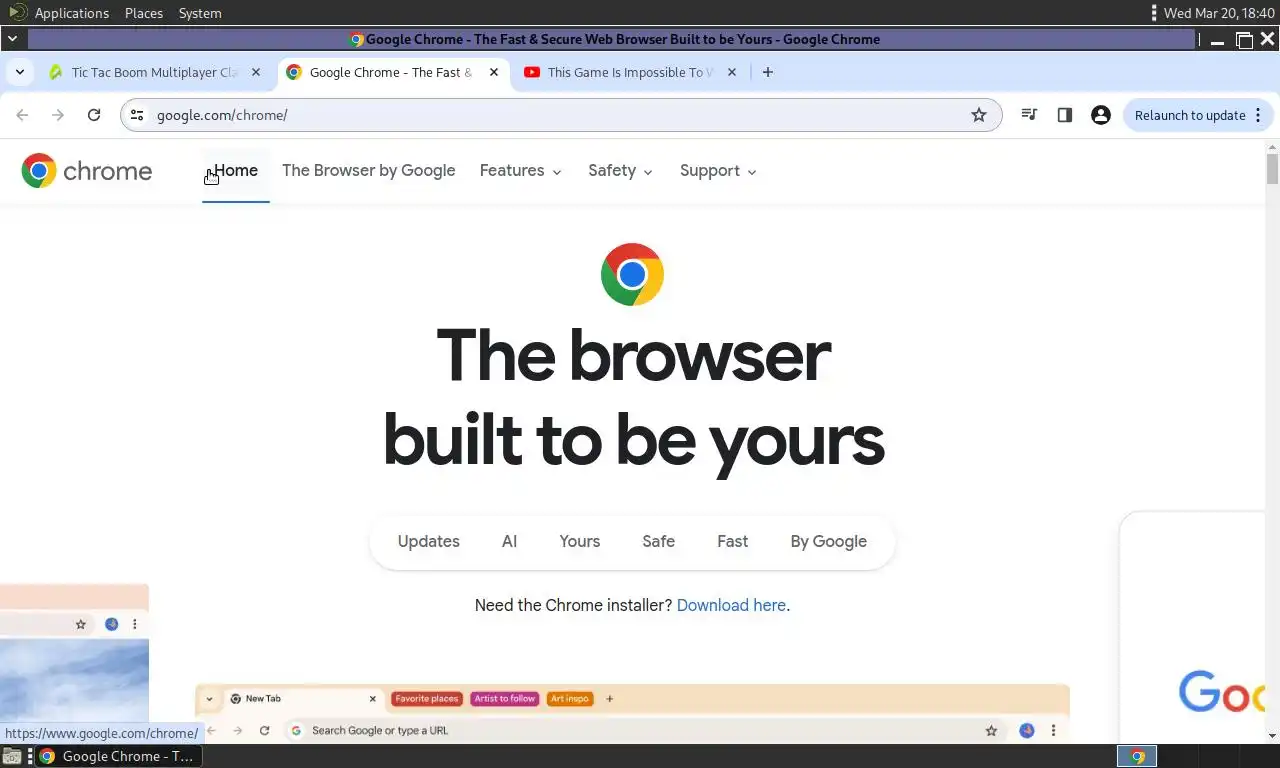Jump to the Safe section
Image resolution: width=1280 pixels, height=768 pixels.
pyautogui.click(x=659, y=541)
